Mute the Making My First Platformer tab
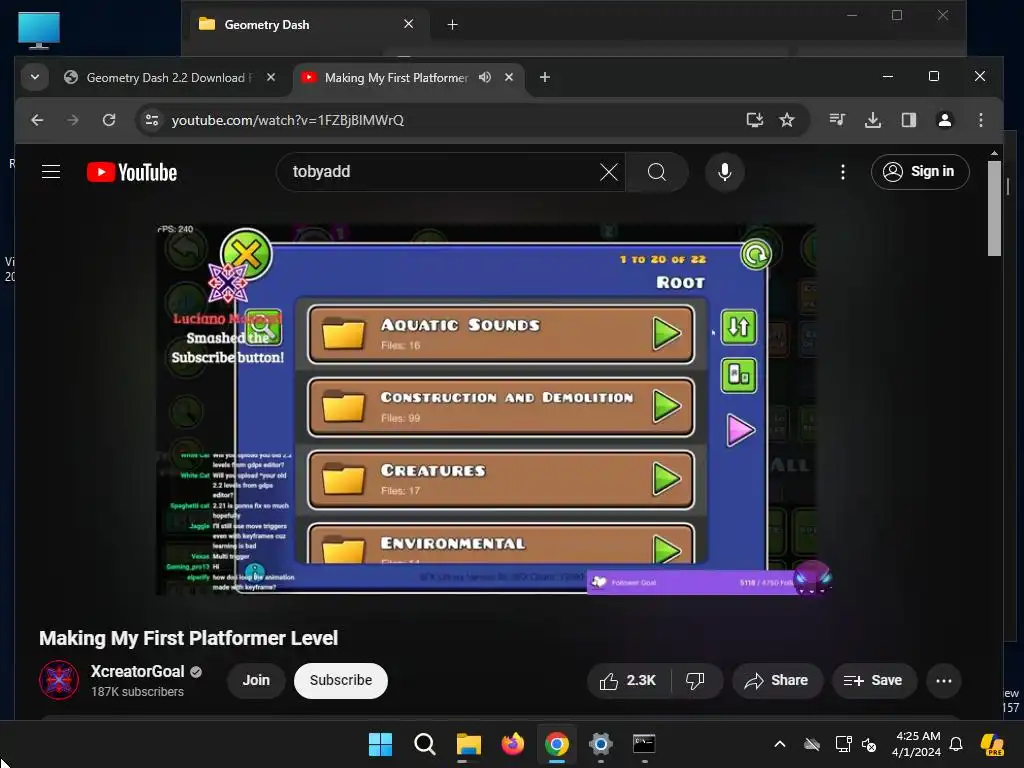This screenshot has width=1024, height=768. pos(485,77)
